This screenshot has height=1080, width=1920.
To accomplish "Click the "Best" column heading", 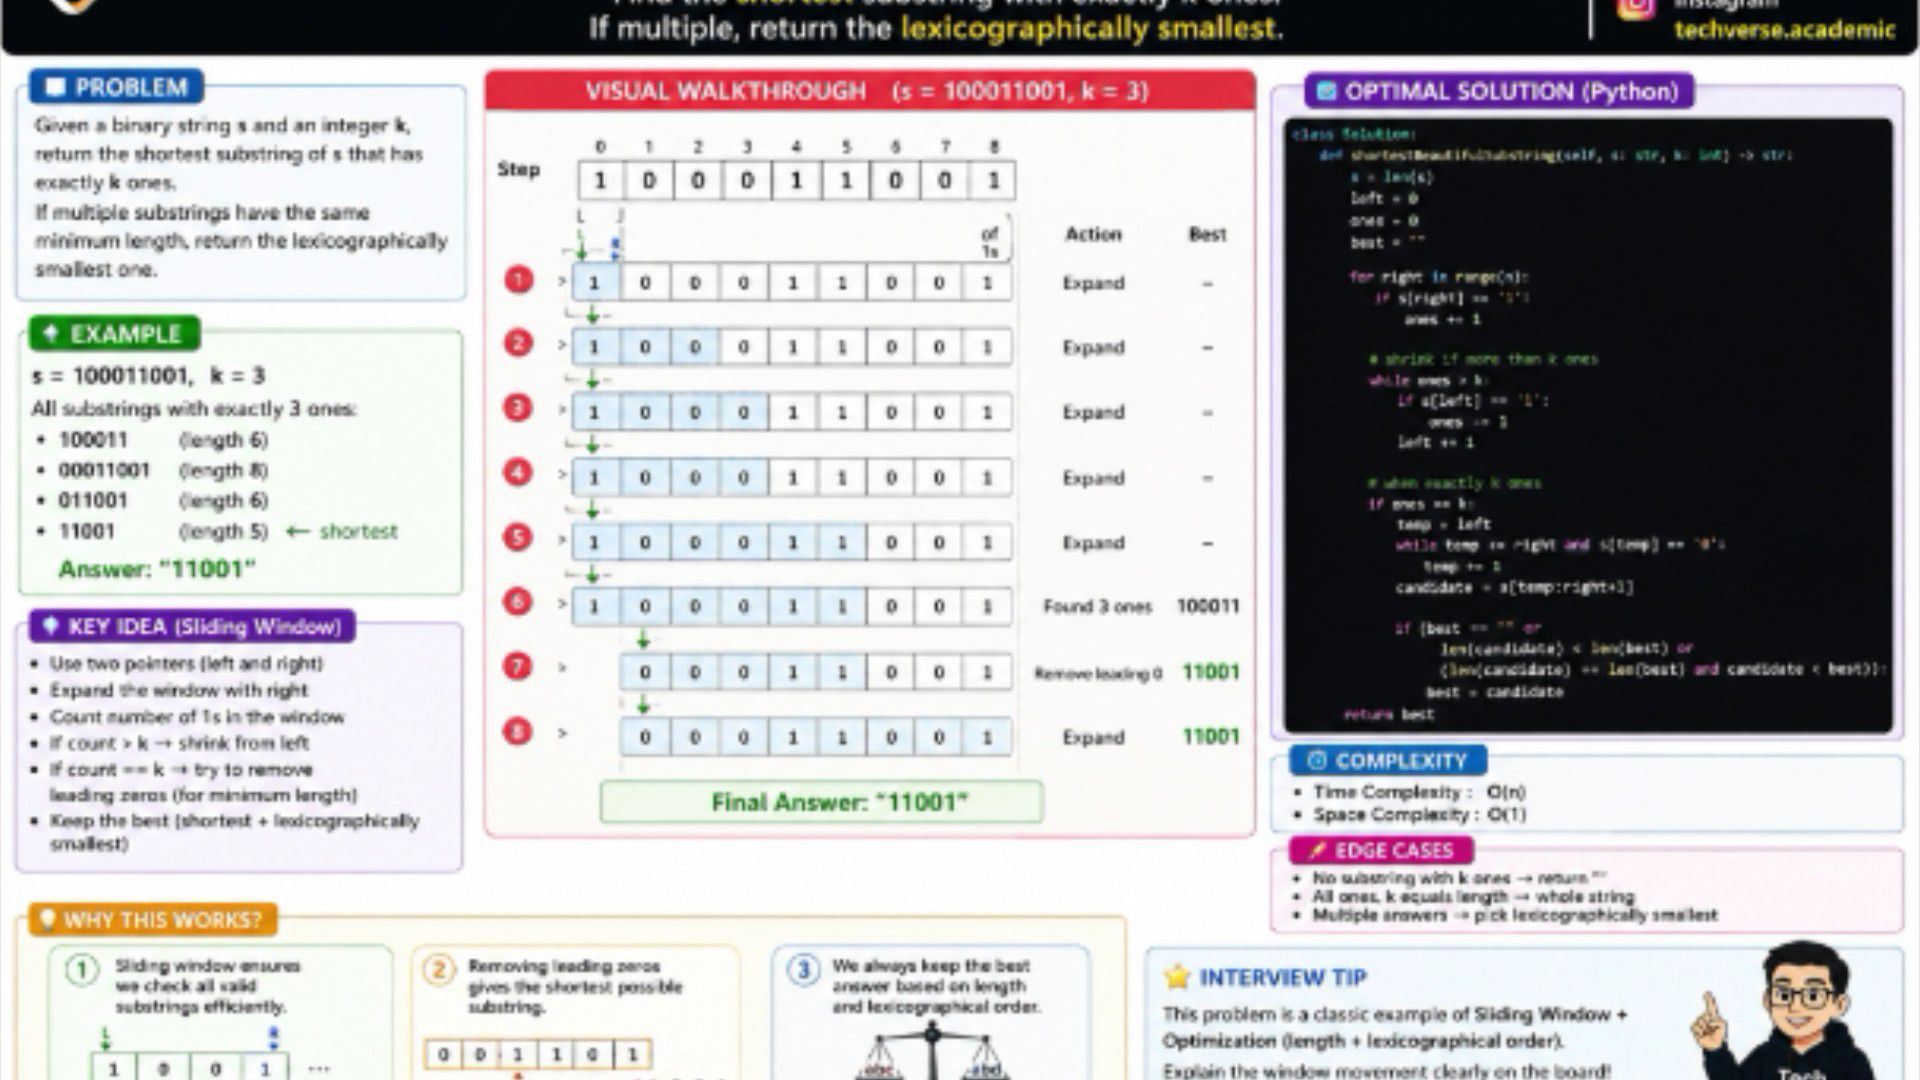I will (x=1207, y=234).
